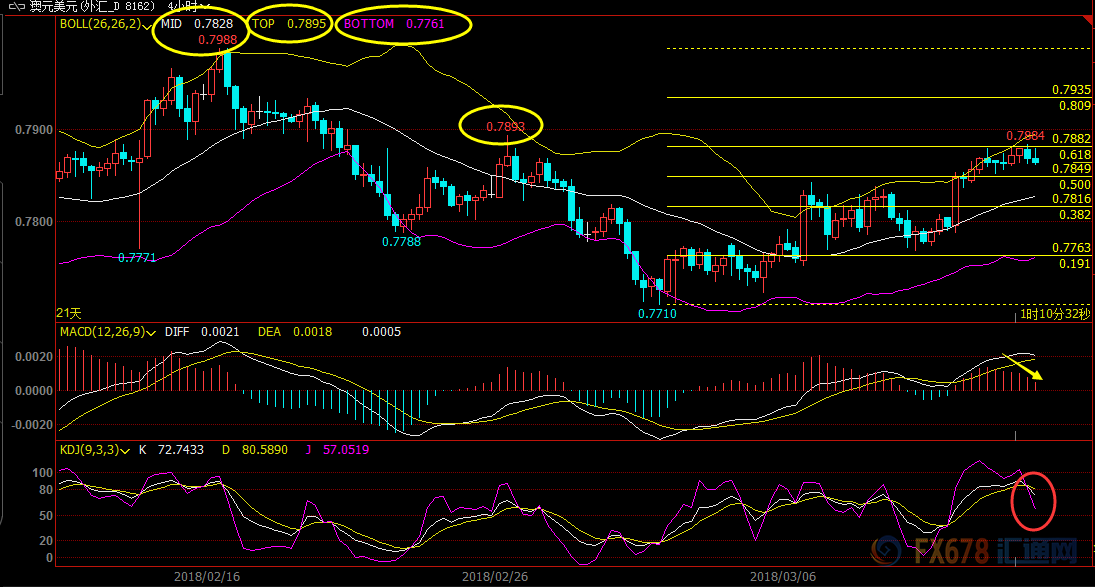Screen dimensions: 1095x587
Task: Select the 0.382 Fibonacci retracement label
Action: 1074,215
